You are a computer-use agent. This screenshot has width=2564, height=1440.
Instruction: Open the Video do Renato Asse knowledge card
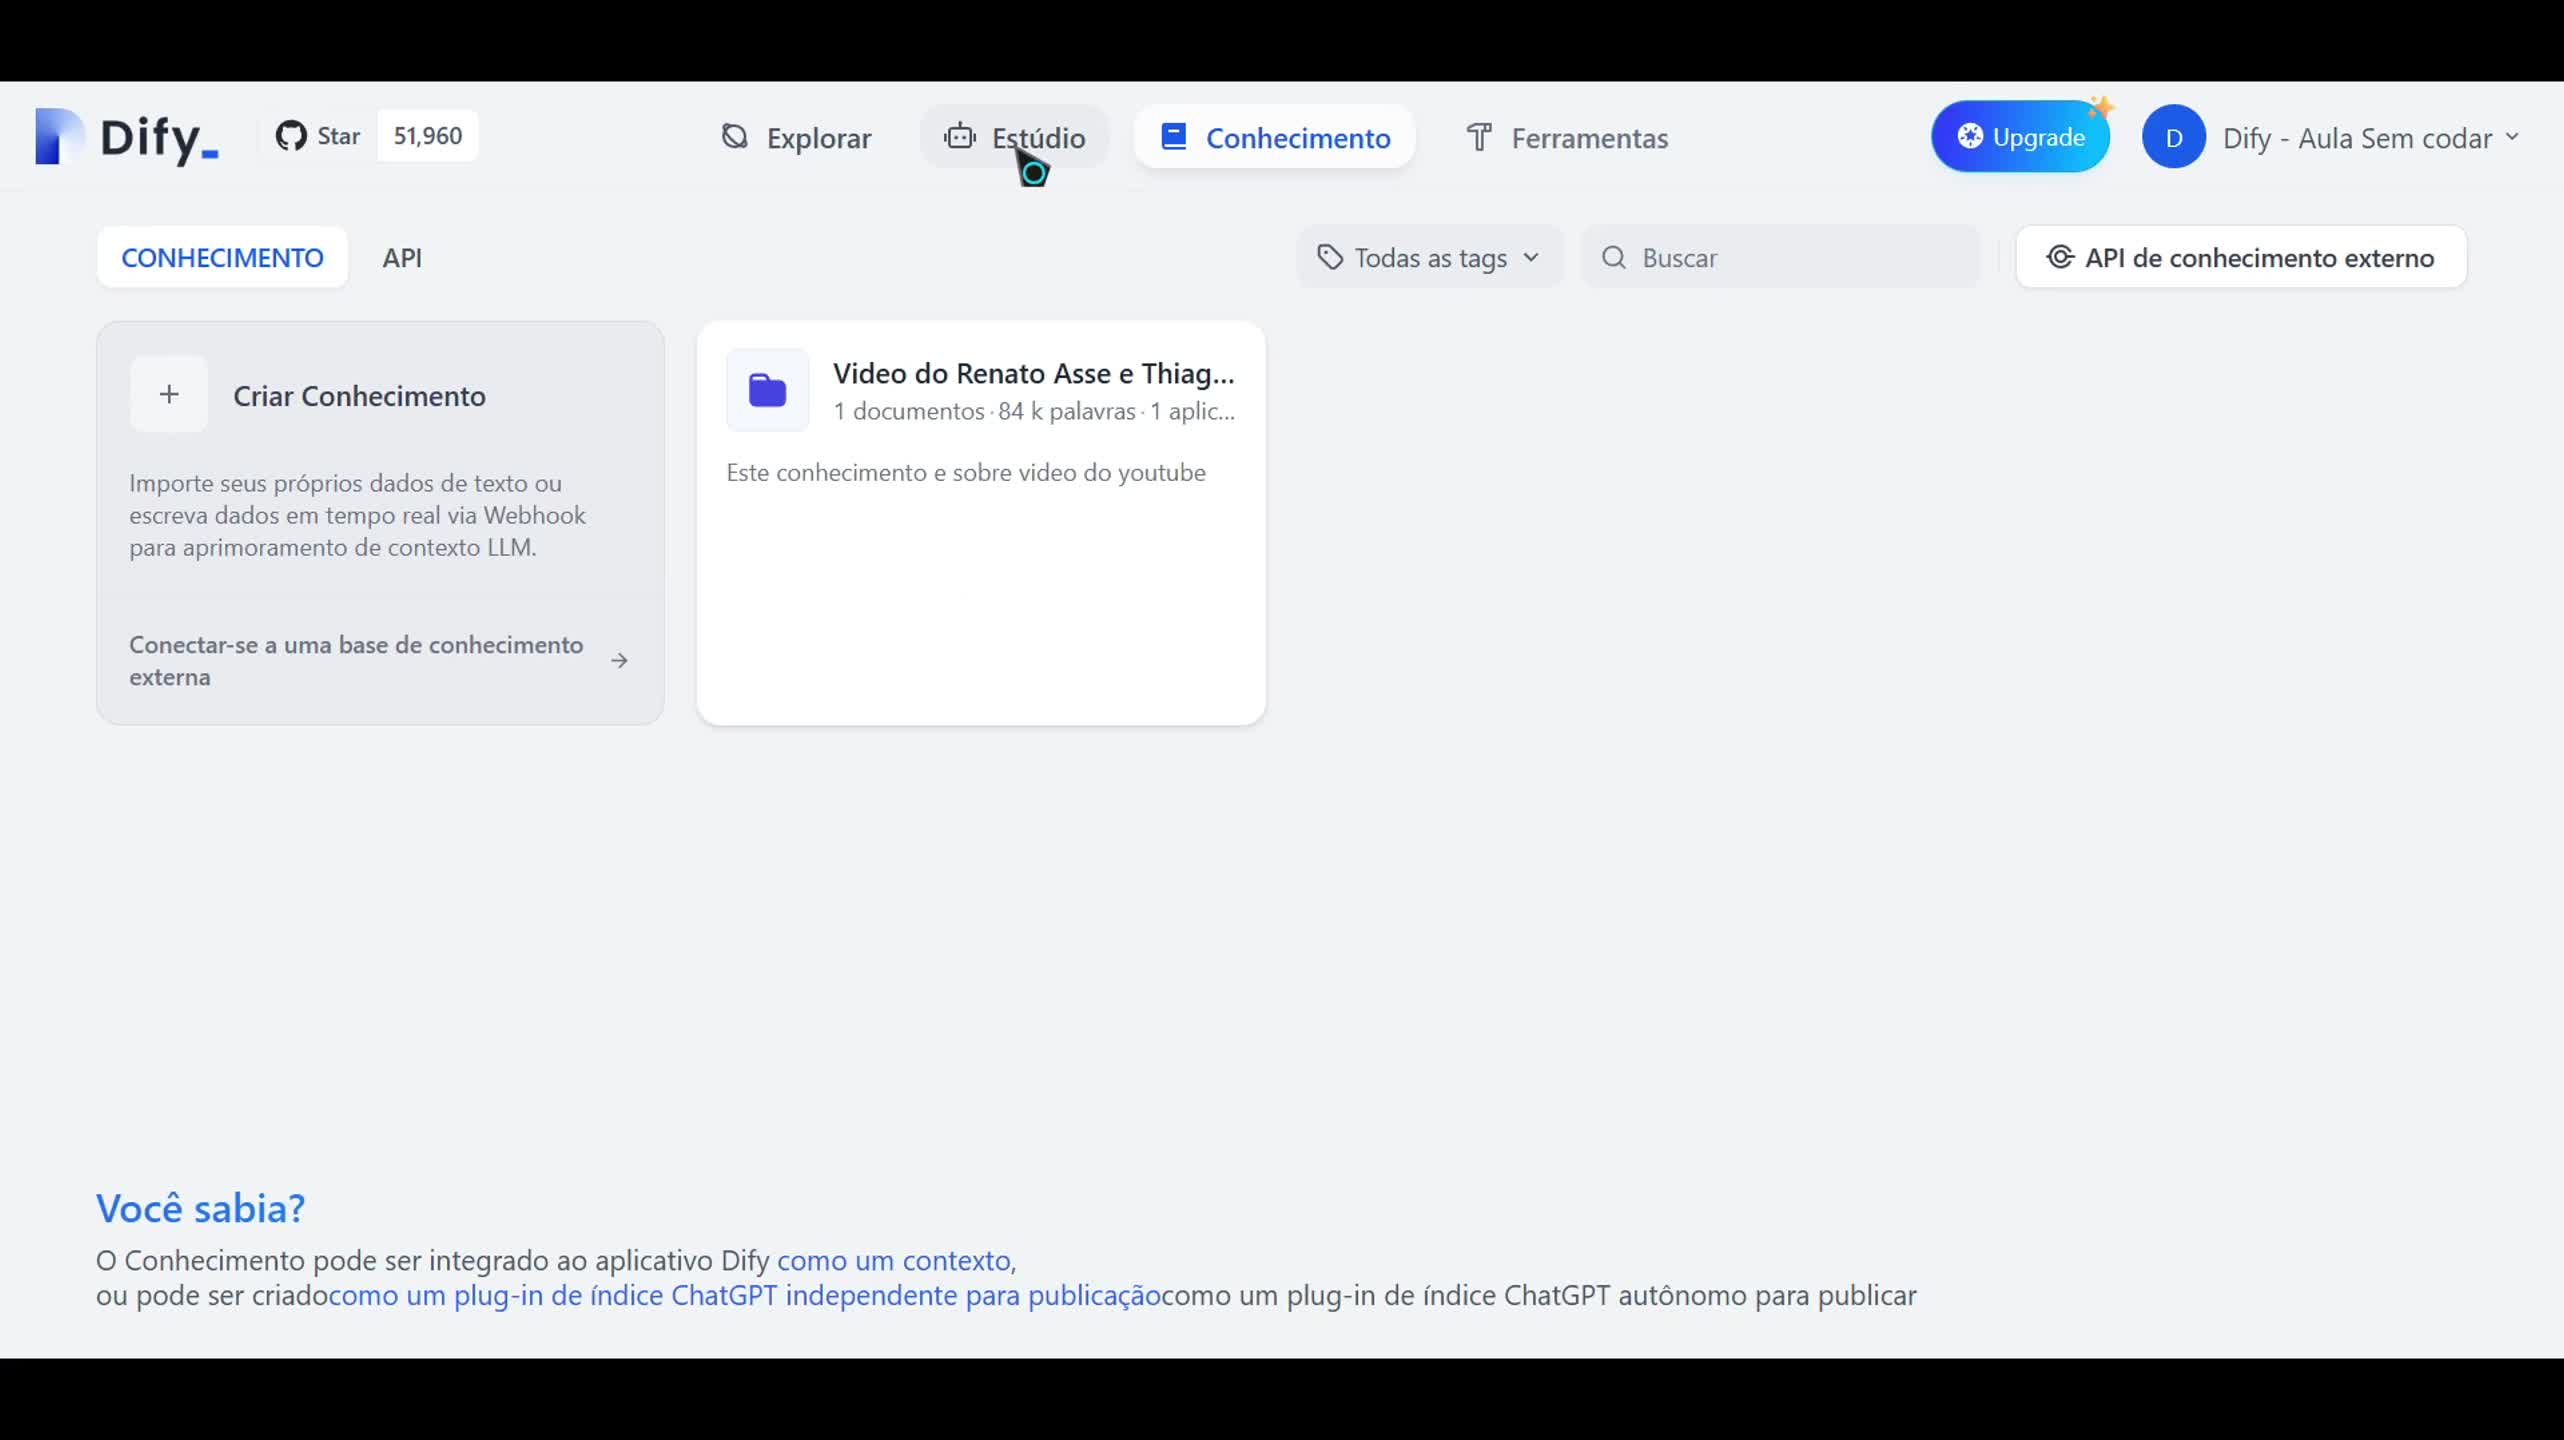click(1033, 373)
